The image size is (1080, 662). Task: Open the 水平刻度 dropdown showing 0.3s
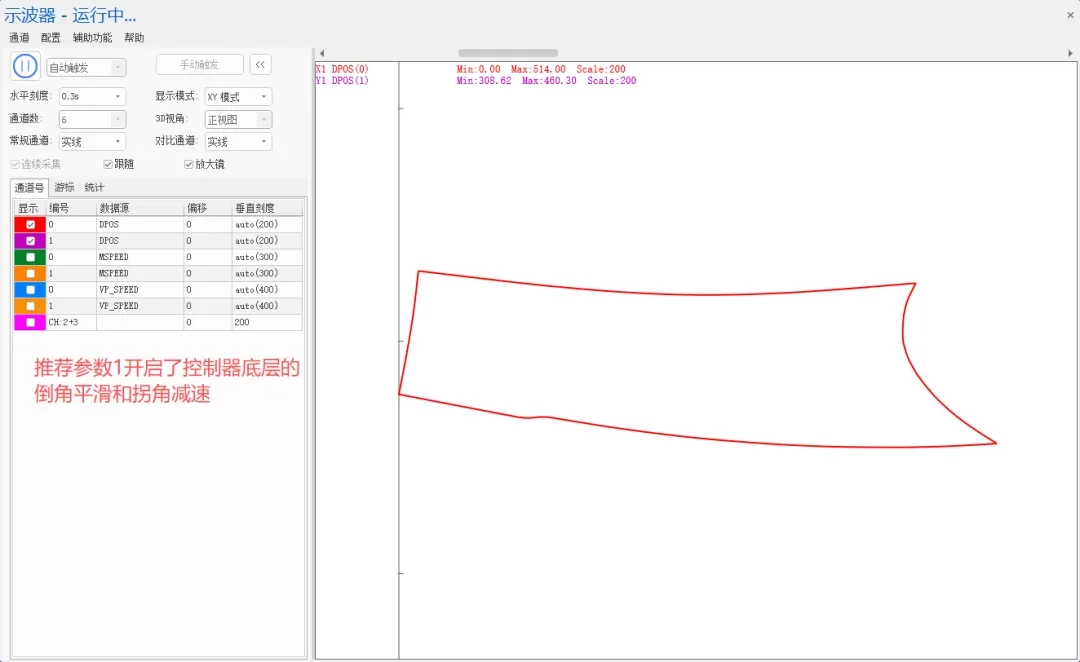pos(92,96)
